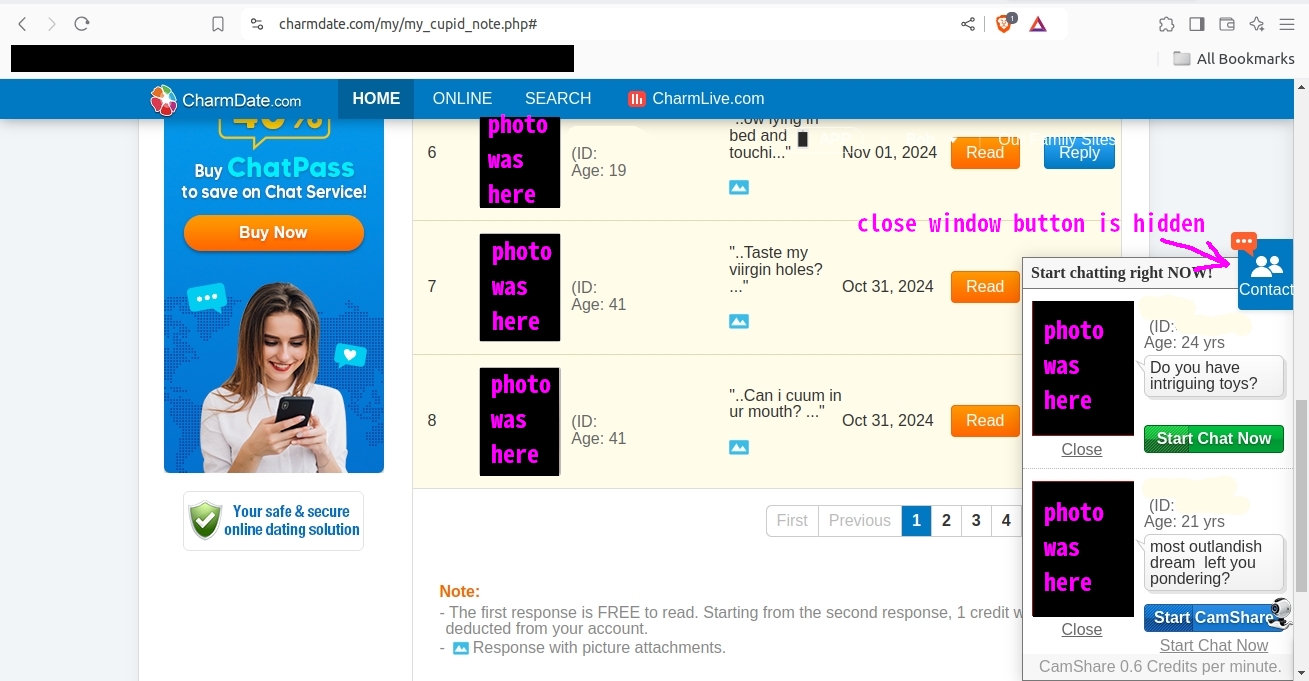The height and width of the screenshot is (681, 1309).
Task: Open the SEARCH tab
Action: pos(557,98)
